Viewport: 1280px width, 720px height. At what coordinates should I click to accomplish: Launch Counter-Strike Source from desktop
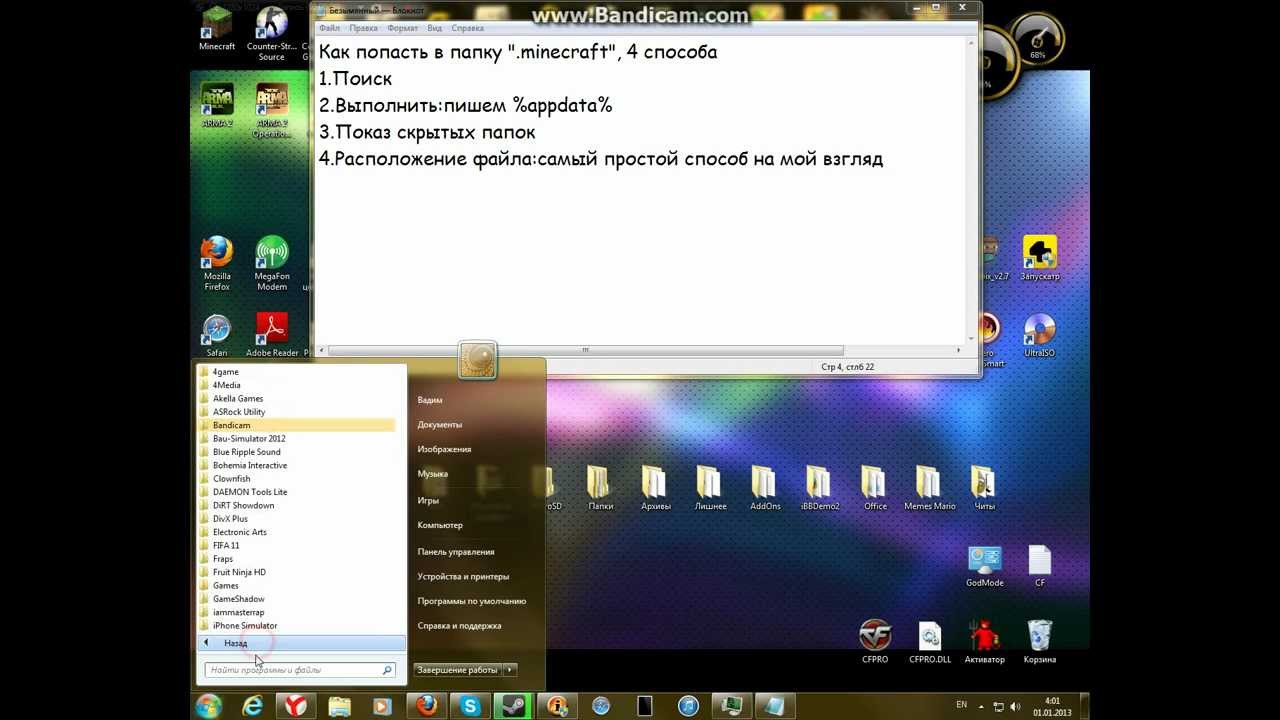271,33
